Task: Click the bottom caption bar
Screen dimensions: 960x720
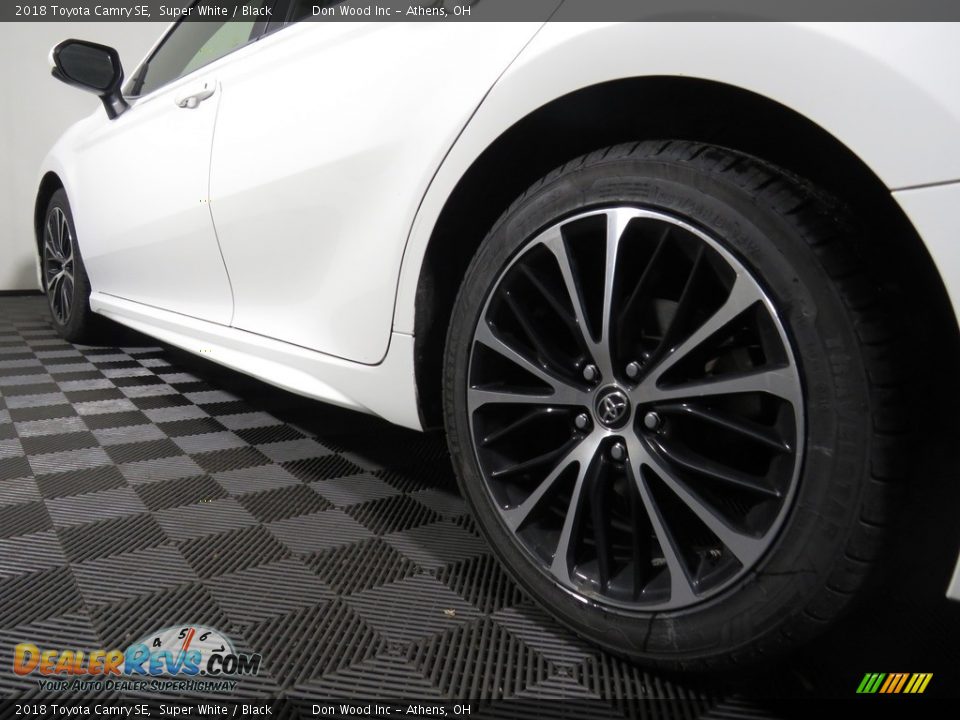Action: tap(480, 707)
